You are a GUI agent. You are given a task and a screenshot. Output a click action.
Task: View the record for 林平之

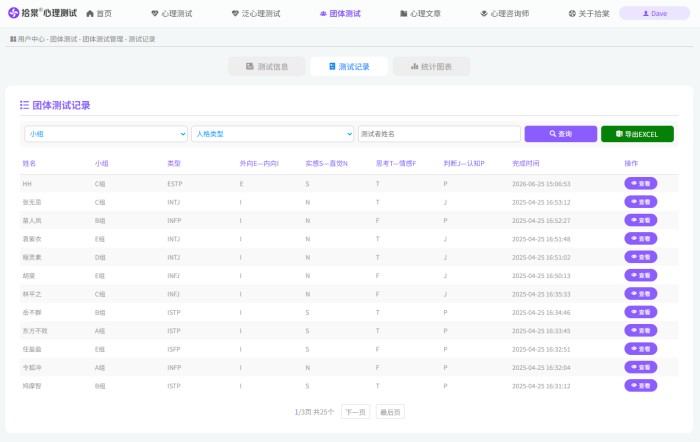(x=641, y=294)
